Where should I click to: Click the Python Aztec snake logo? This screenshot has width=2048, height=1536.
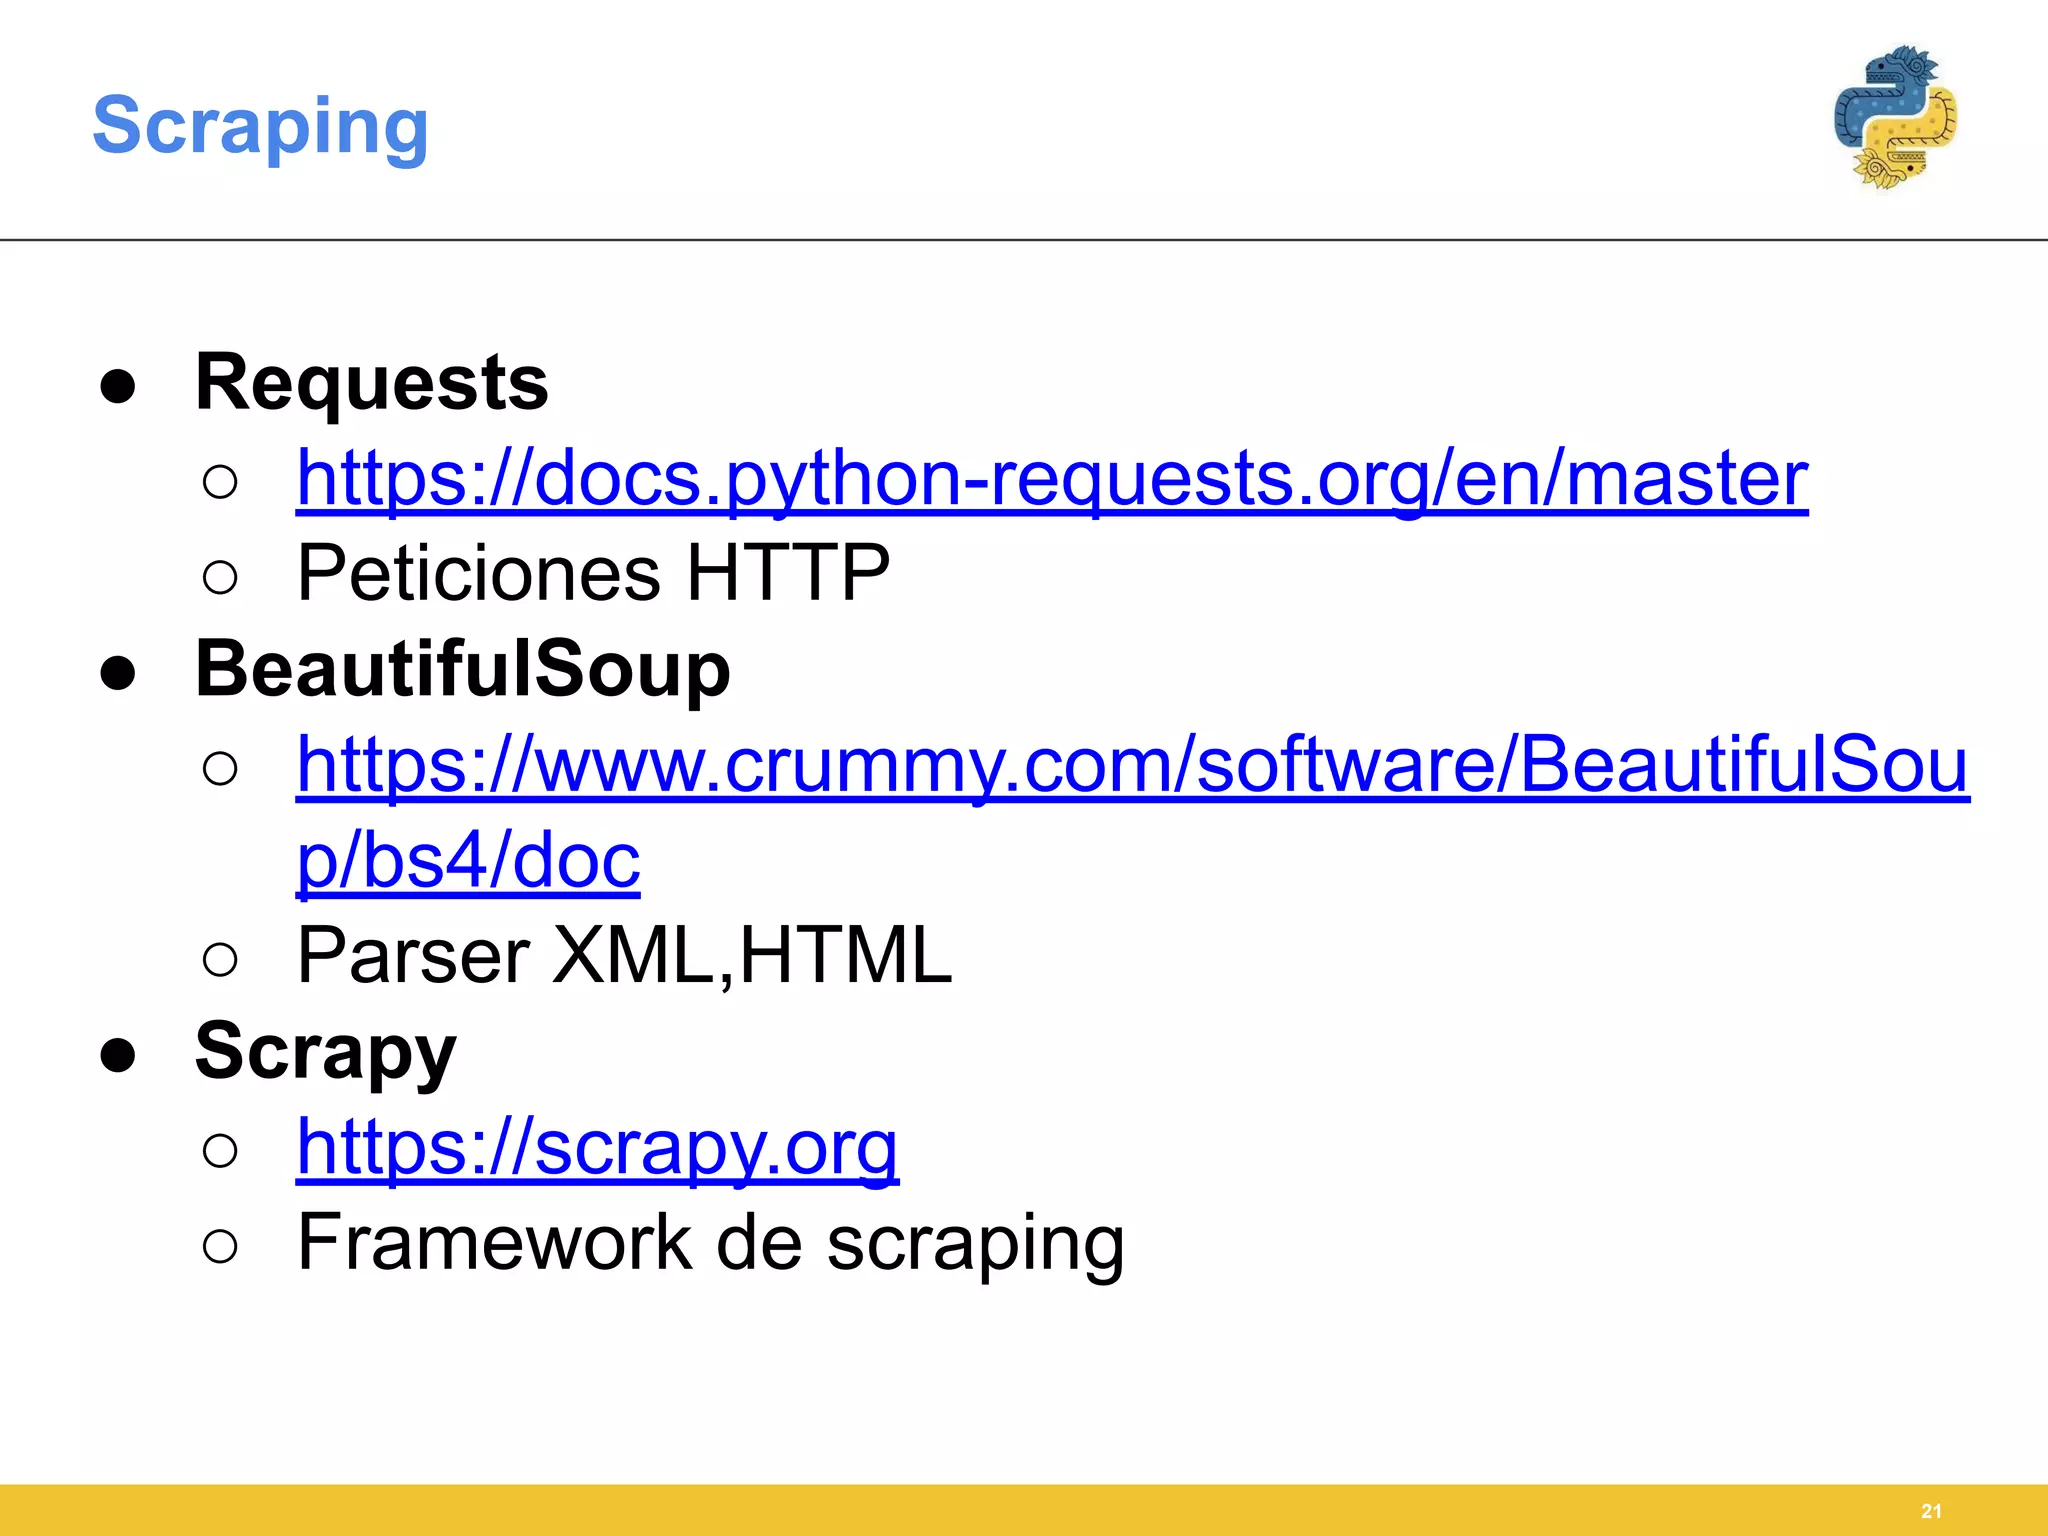click(x=1895, y=117)
